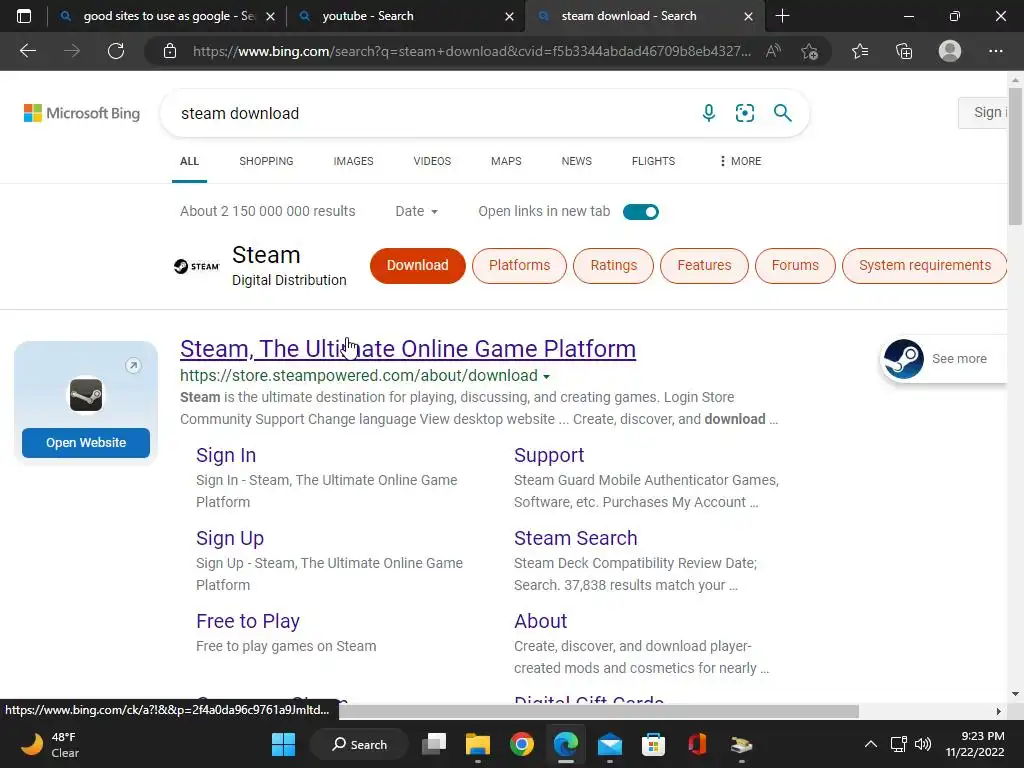Click the orange Download pill button
This screenshot has height=768, width=1024.
[x=417, y=266]
